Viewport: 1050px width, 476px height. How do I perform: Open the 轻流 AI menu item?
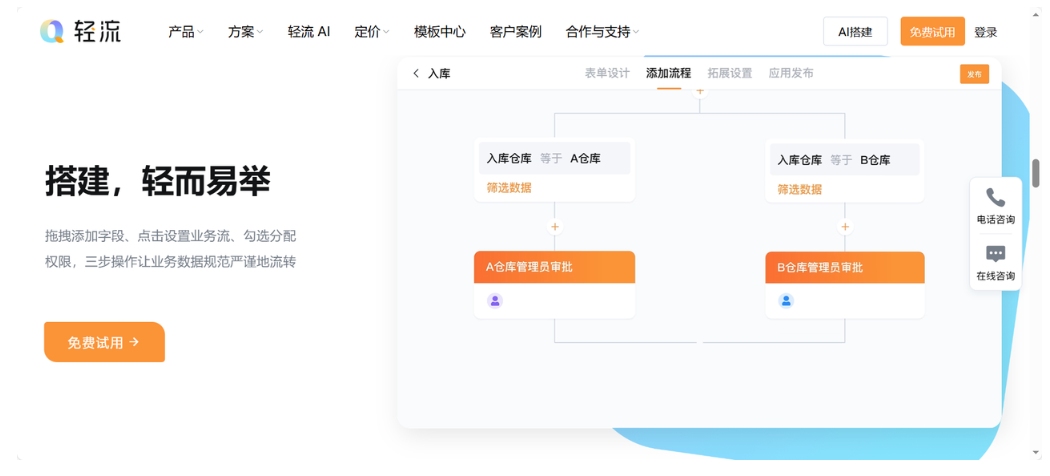click(x=309, y=31)
